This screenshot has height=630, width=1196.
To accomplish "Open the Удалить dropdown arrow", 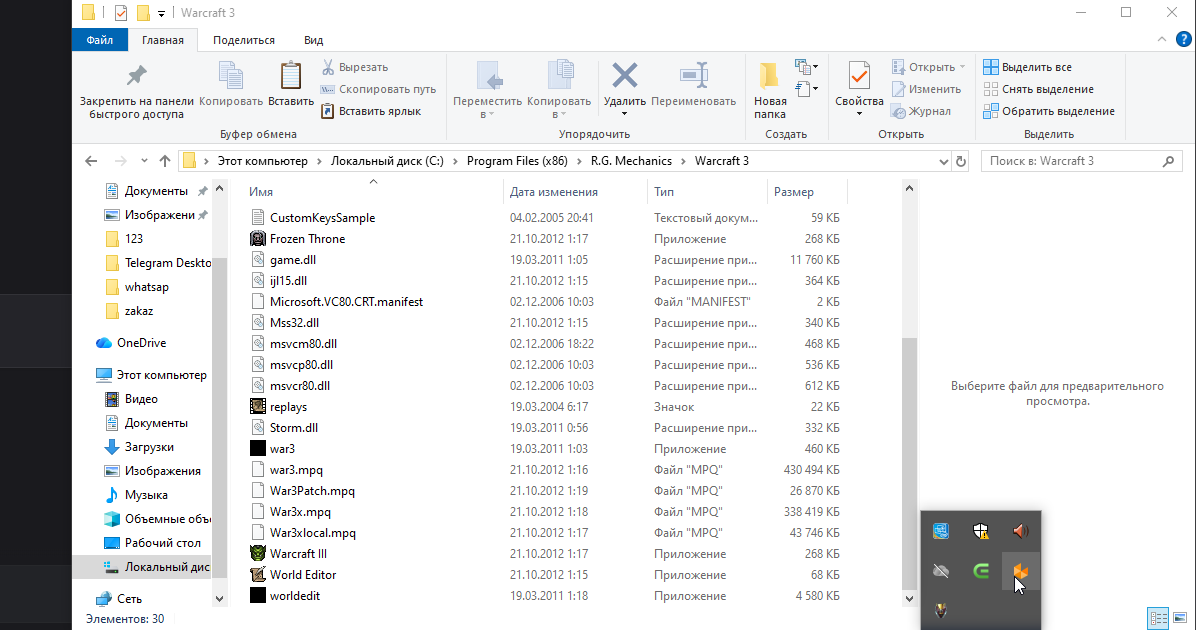I will click(x=625, y=114).
